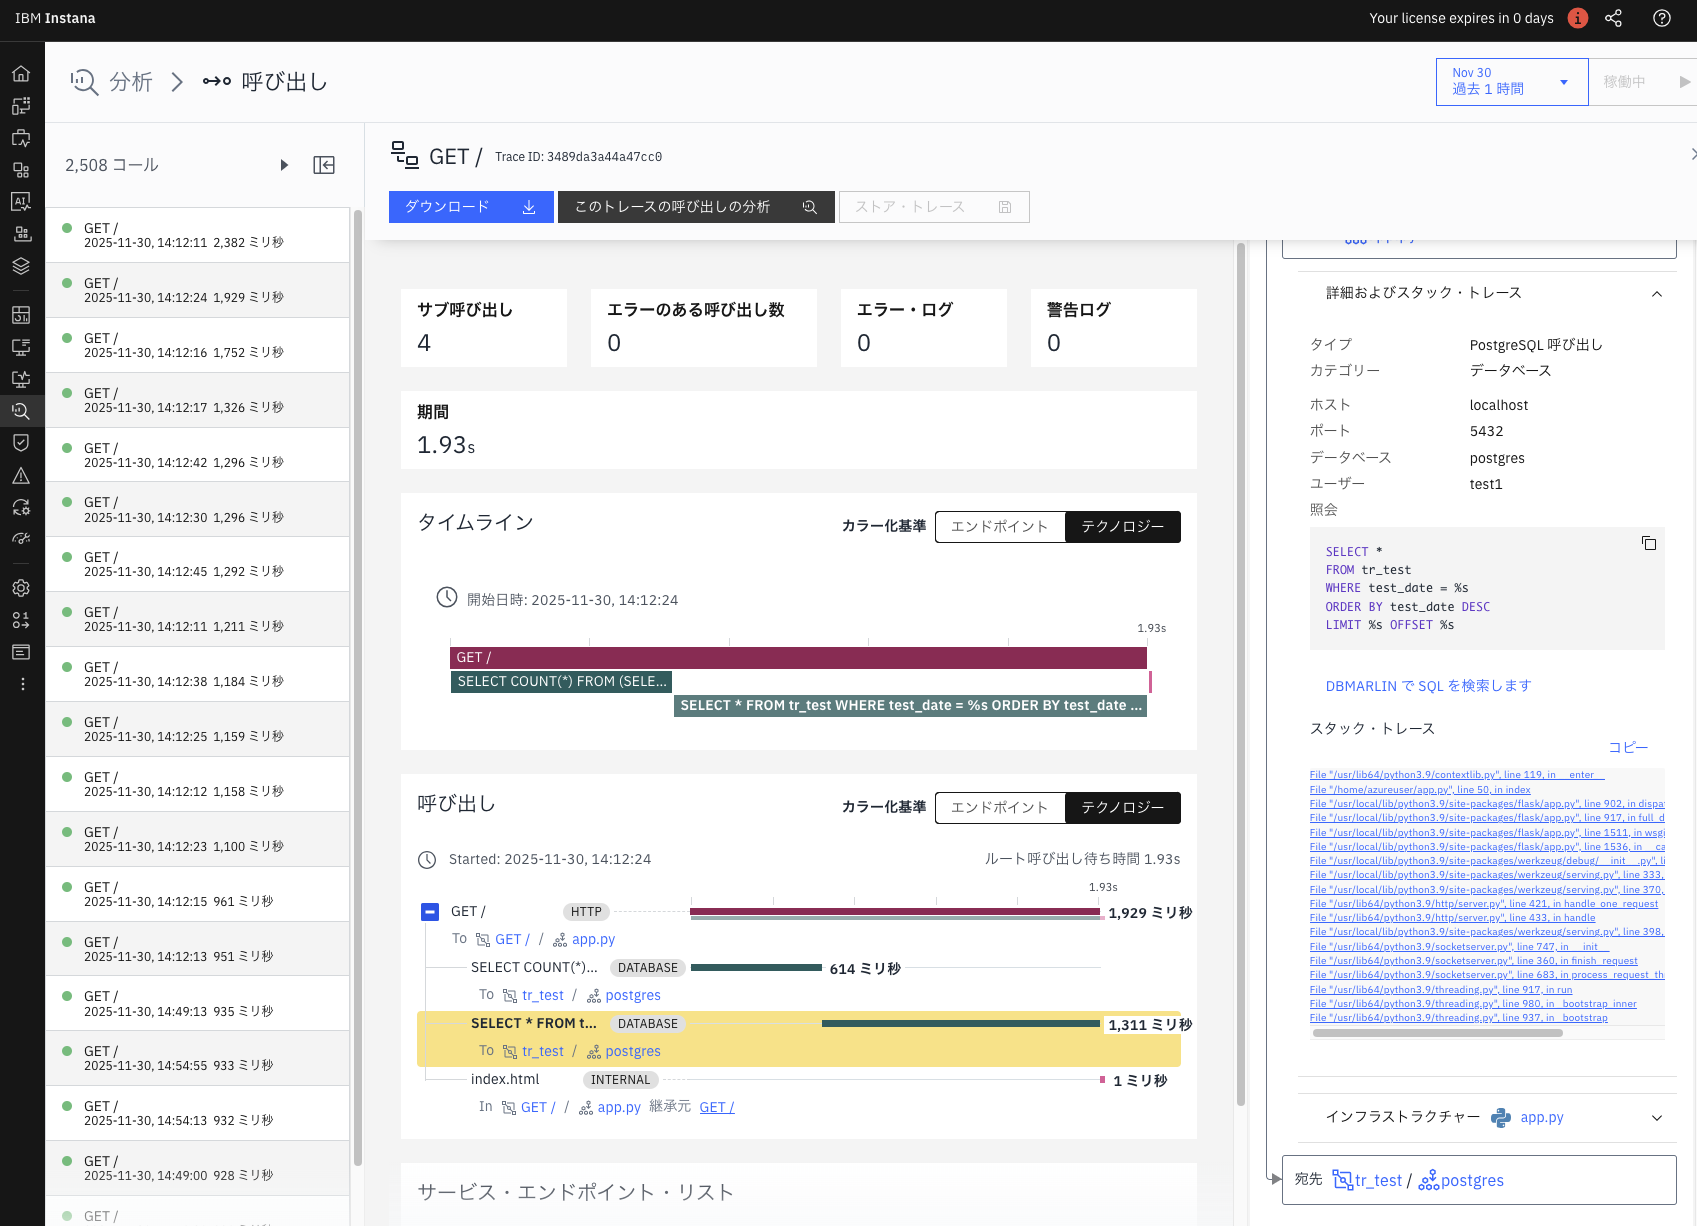The image size is (1697, 1226).
Task: Open the Nov 30 time range dropdown
Action: (x=1511, y=81)
